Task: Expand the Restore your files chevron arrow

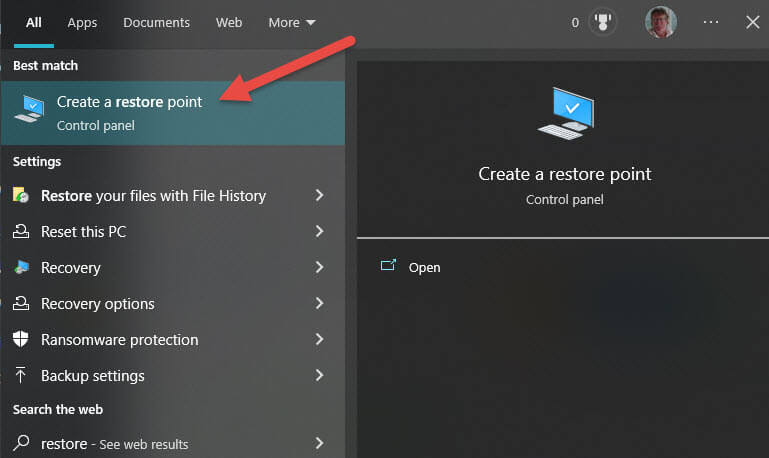Action: [x=319, y=195]
